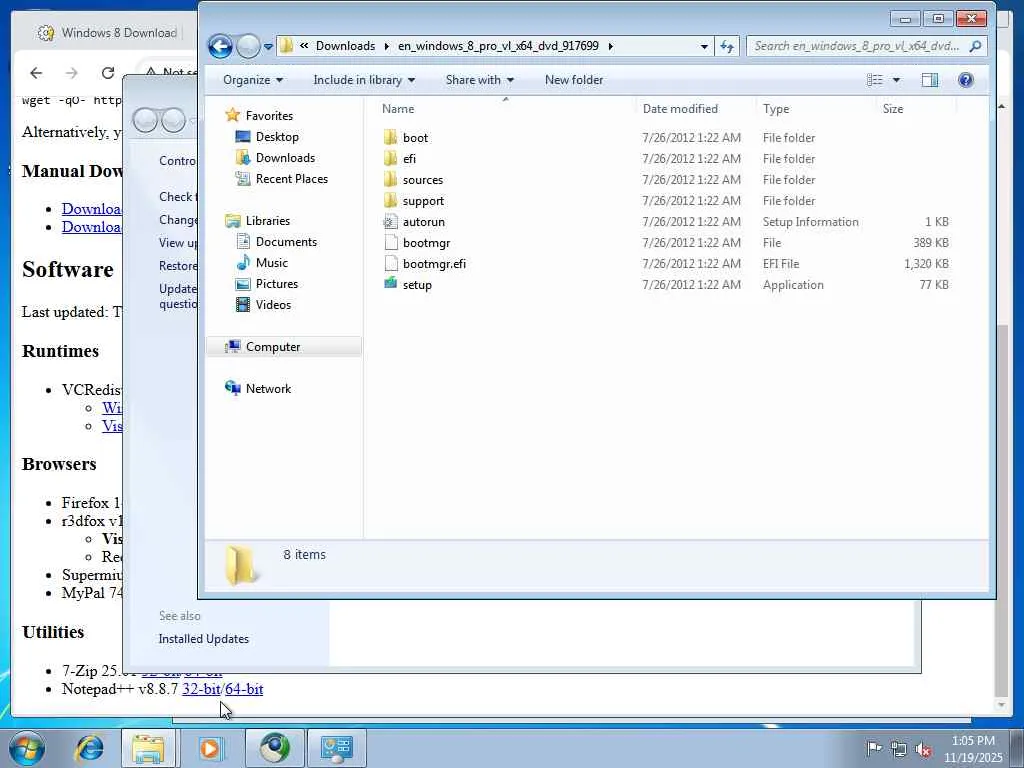Click the muted volume tray icon

[x=923, y=749]
